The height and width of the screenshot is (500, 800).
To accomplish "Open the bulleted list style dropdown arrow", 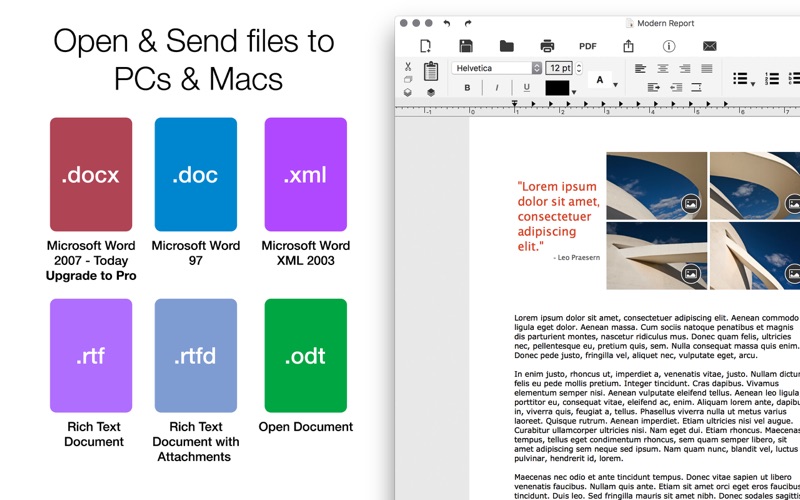I will point(753,84).
